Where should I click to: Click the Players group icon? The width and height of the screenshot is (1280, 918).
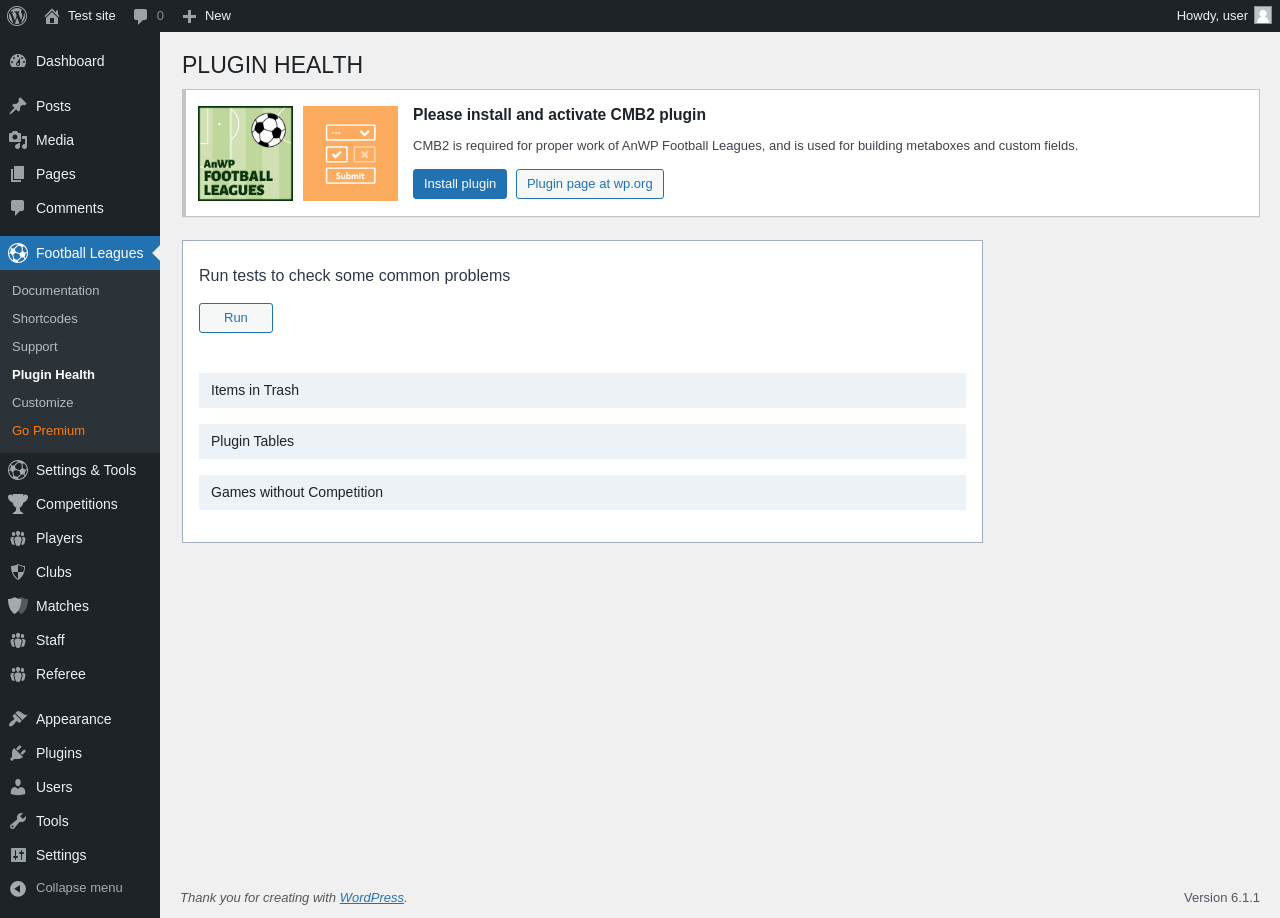[18, 538]
